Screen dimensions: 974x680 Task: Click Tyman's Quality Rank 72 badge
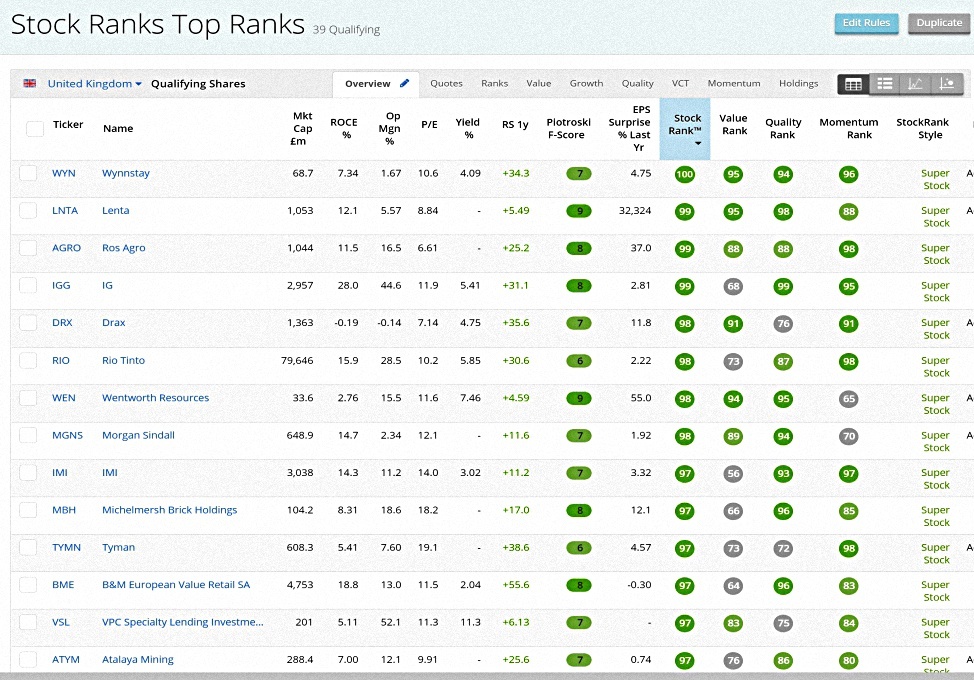783,548
